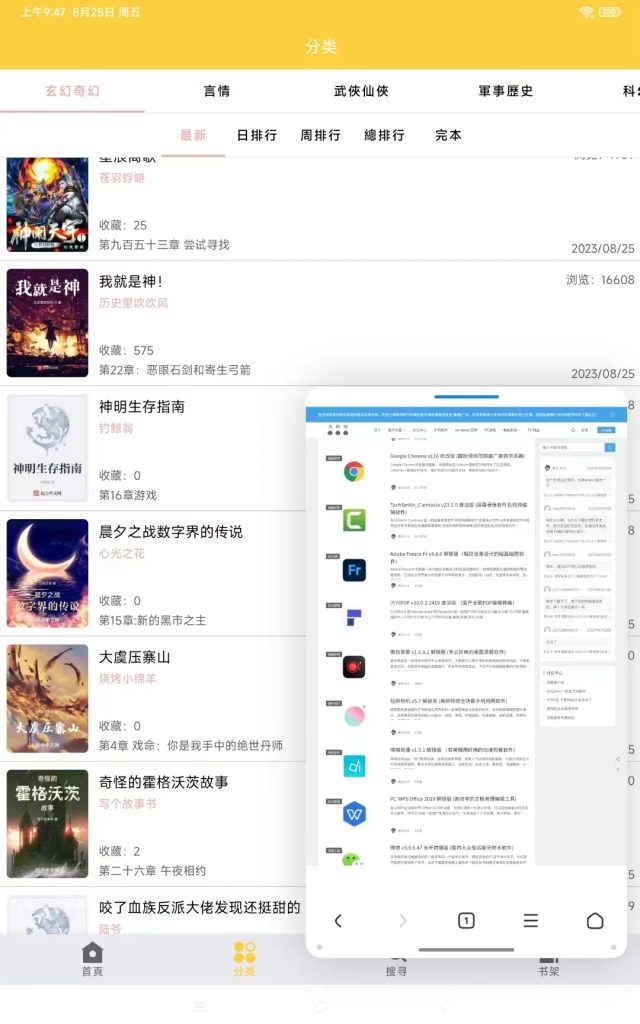Select the 完本 sort tab
Viewport: 640px width, 1024px height.
pyautogui.click(x=448, y=135)
